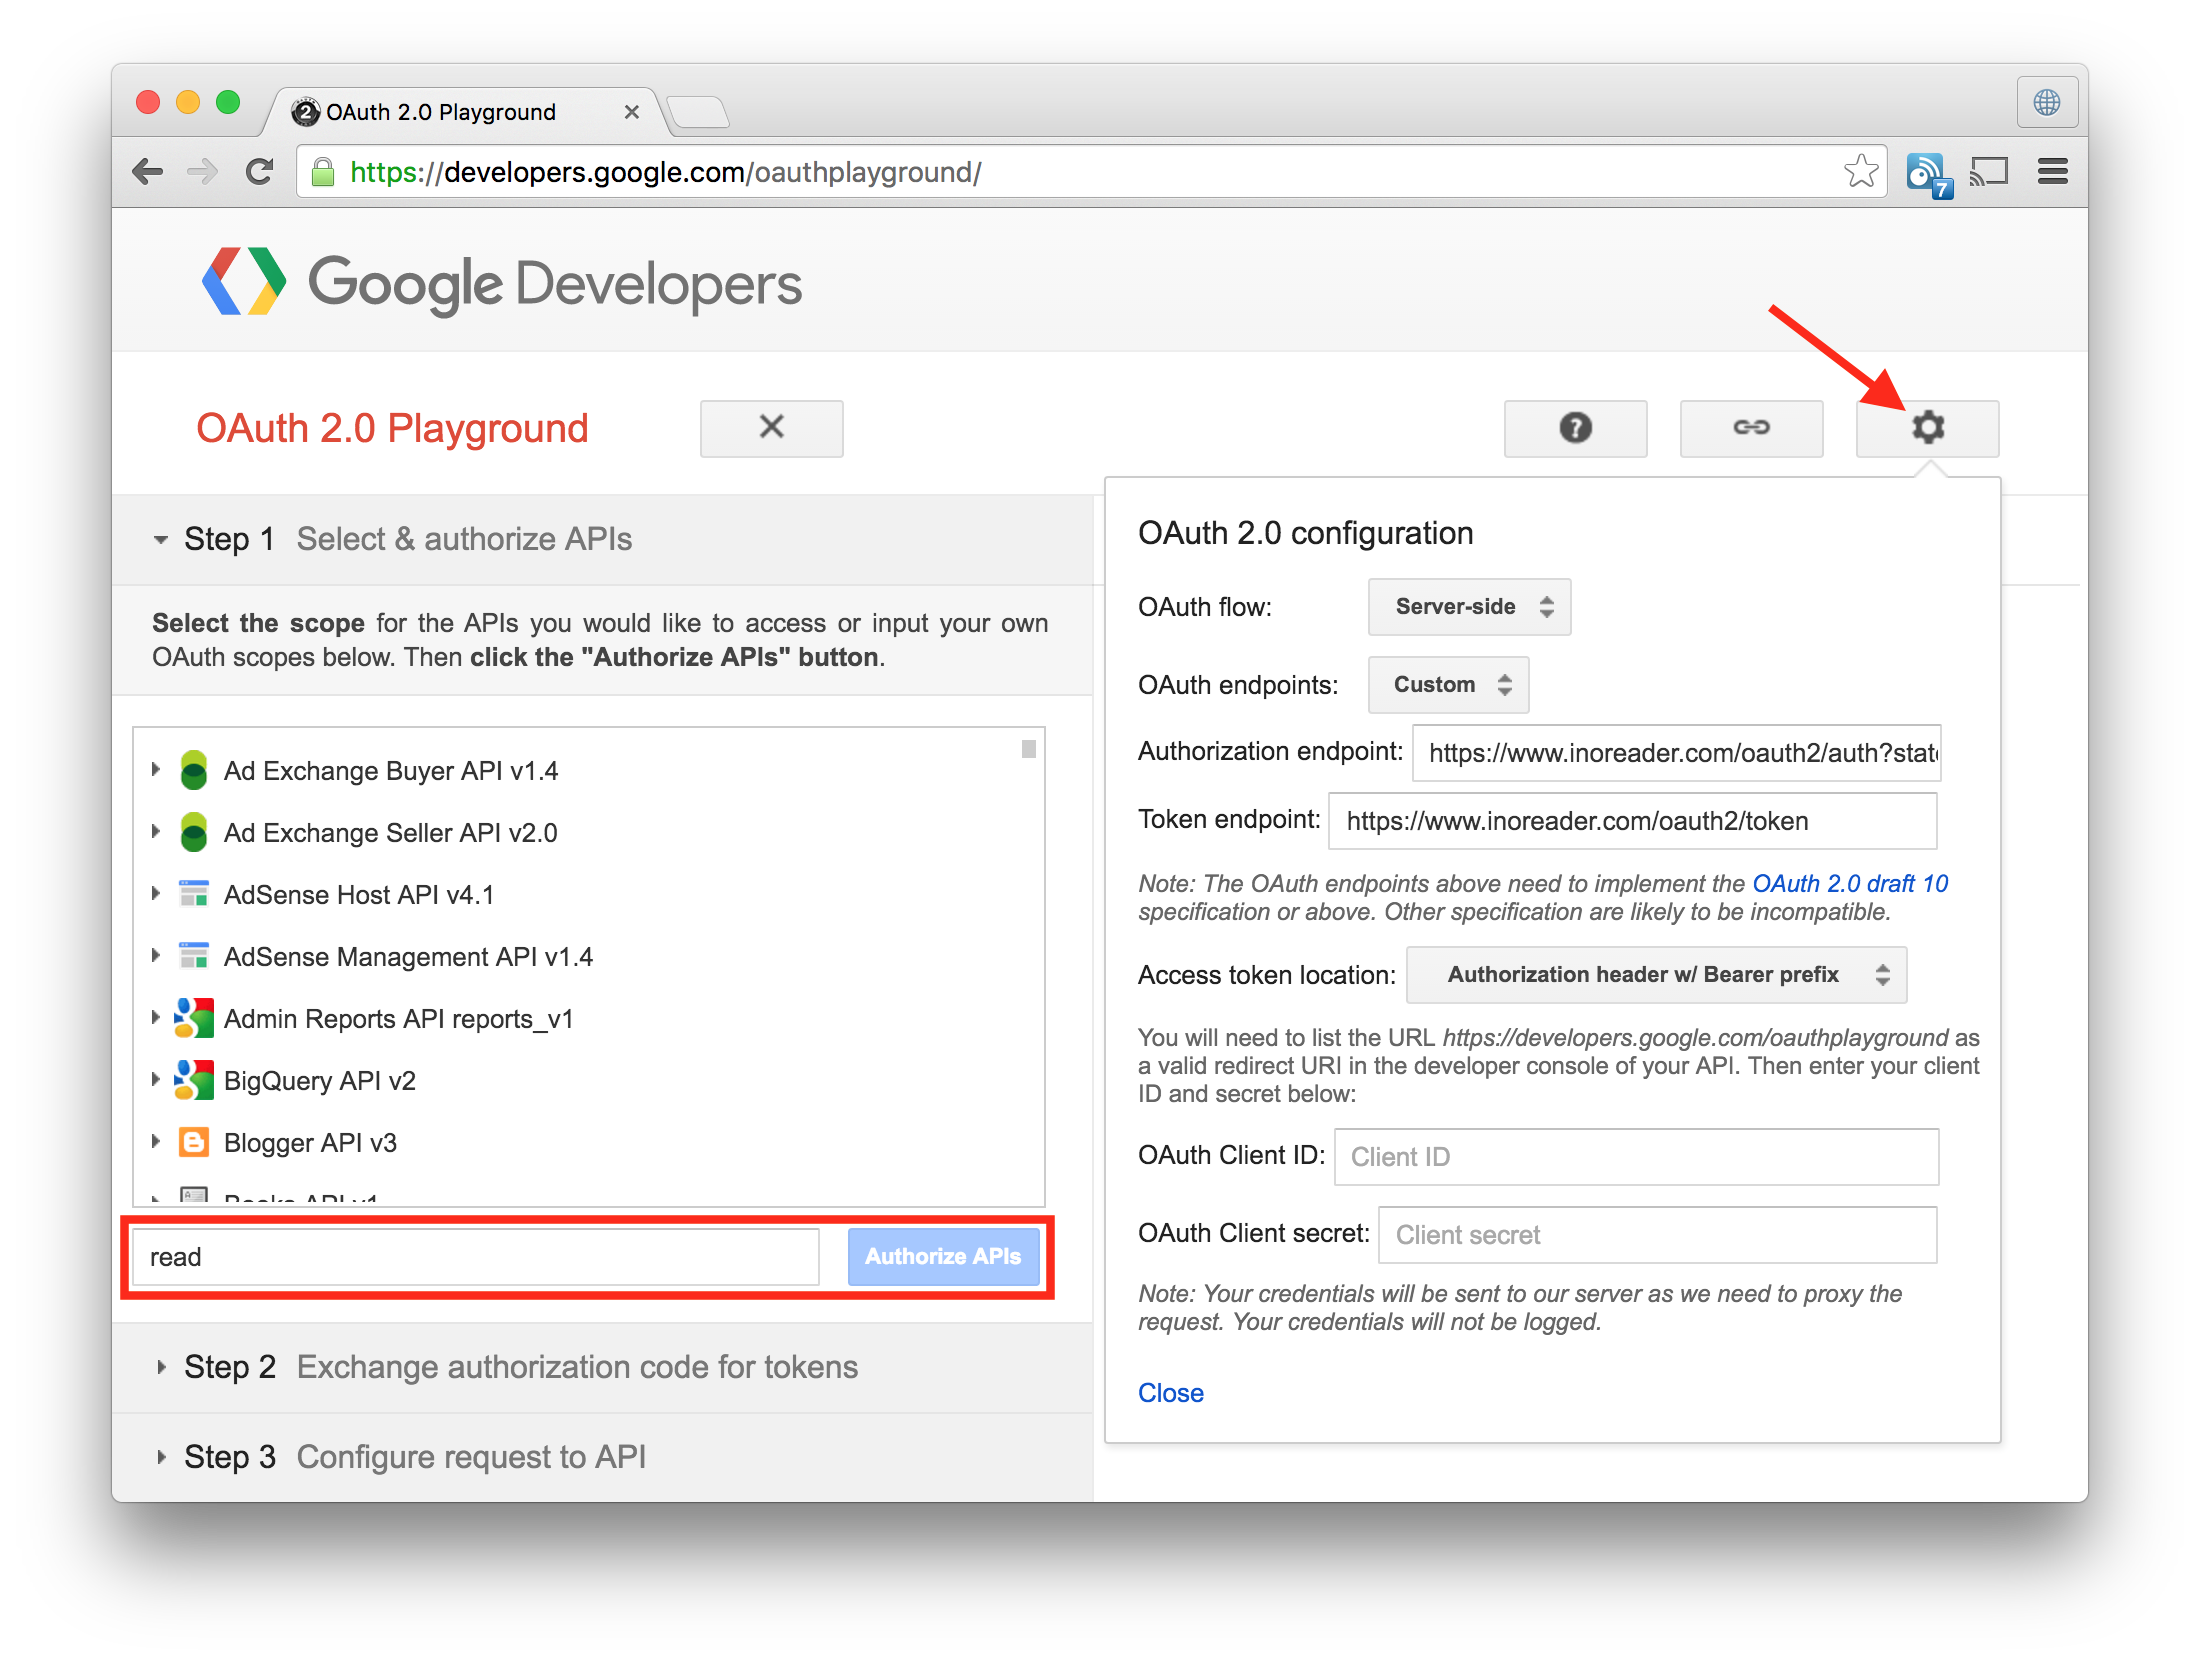
Task: Click the Cast screen icon
Action: tap(1989, 172)
